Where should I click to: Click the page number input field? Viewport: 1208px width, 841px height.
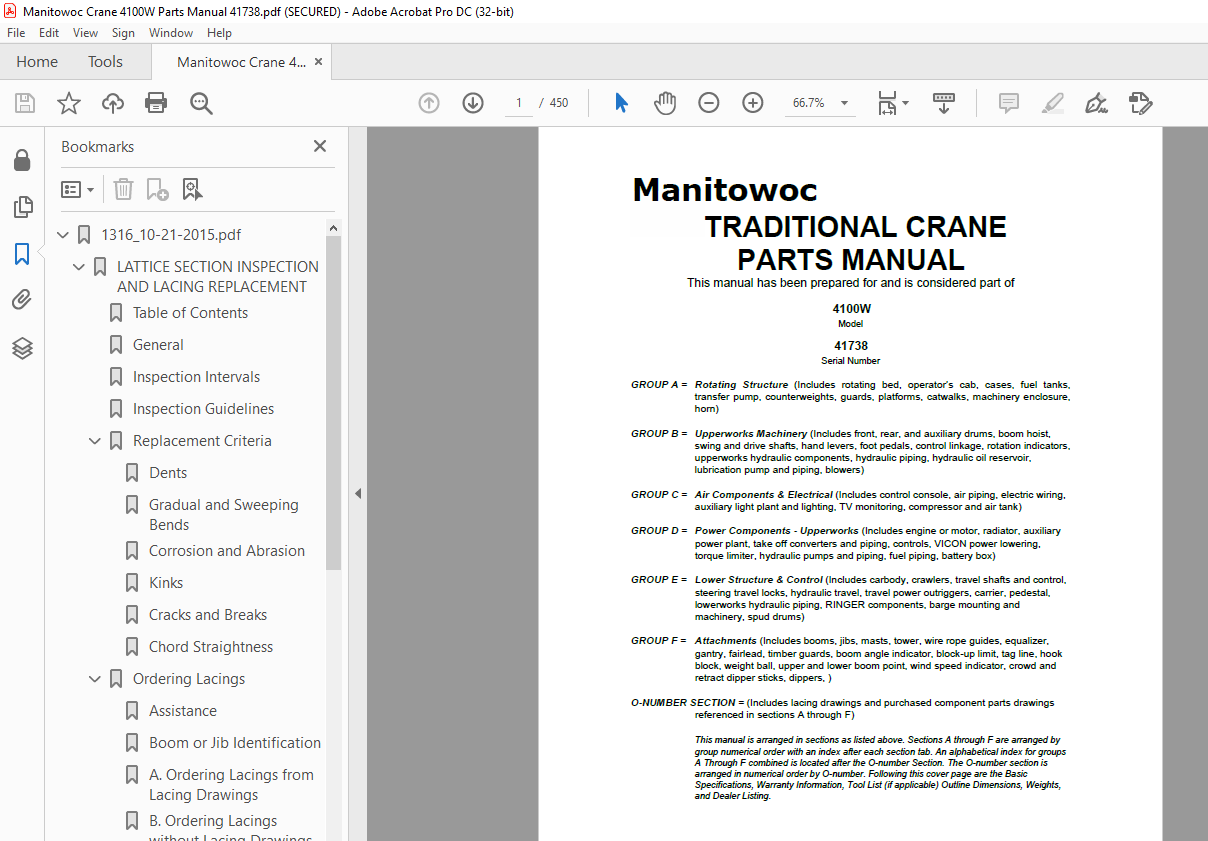coord(518,103)
